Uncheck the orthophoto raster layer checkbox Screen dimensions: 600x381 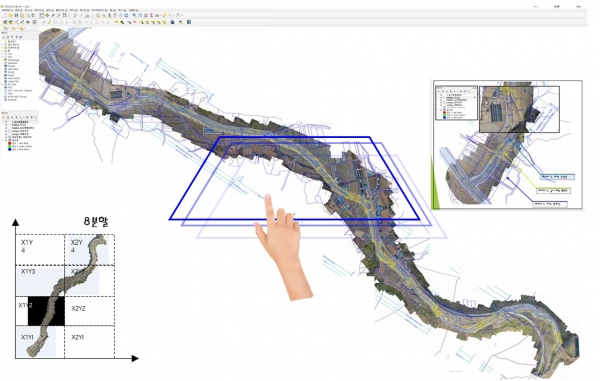point(6,140)
